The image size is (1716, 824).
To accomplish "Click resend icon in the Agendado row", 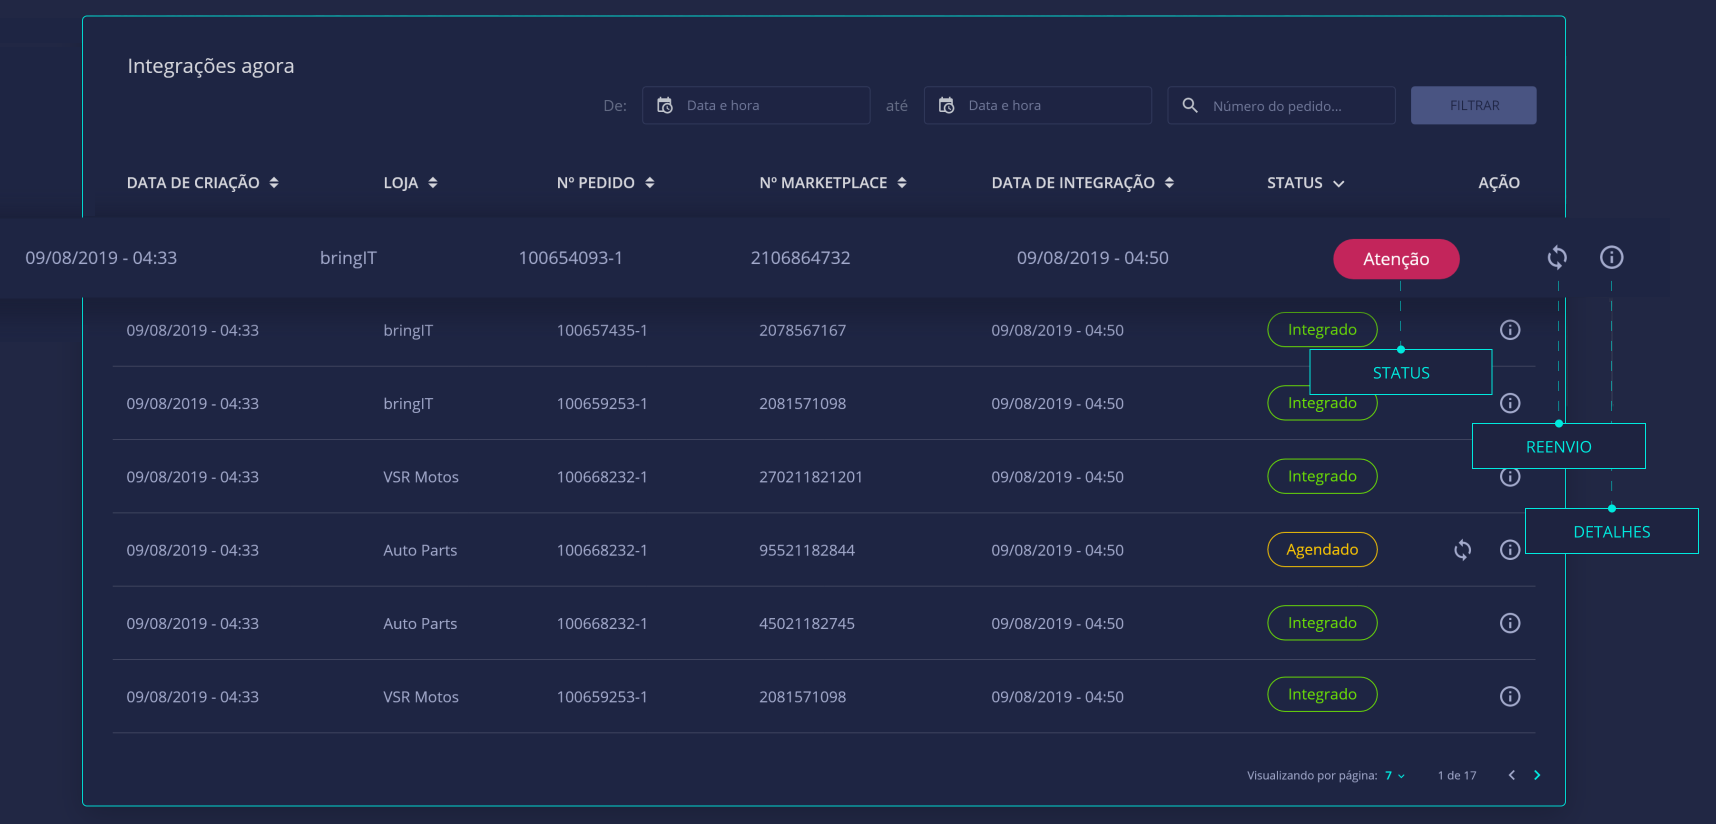I will coord(1463,550).
